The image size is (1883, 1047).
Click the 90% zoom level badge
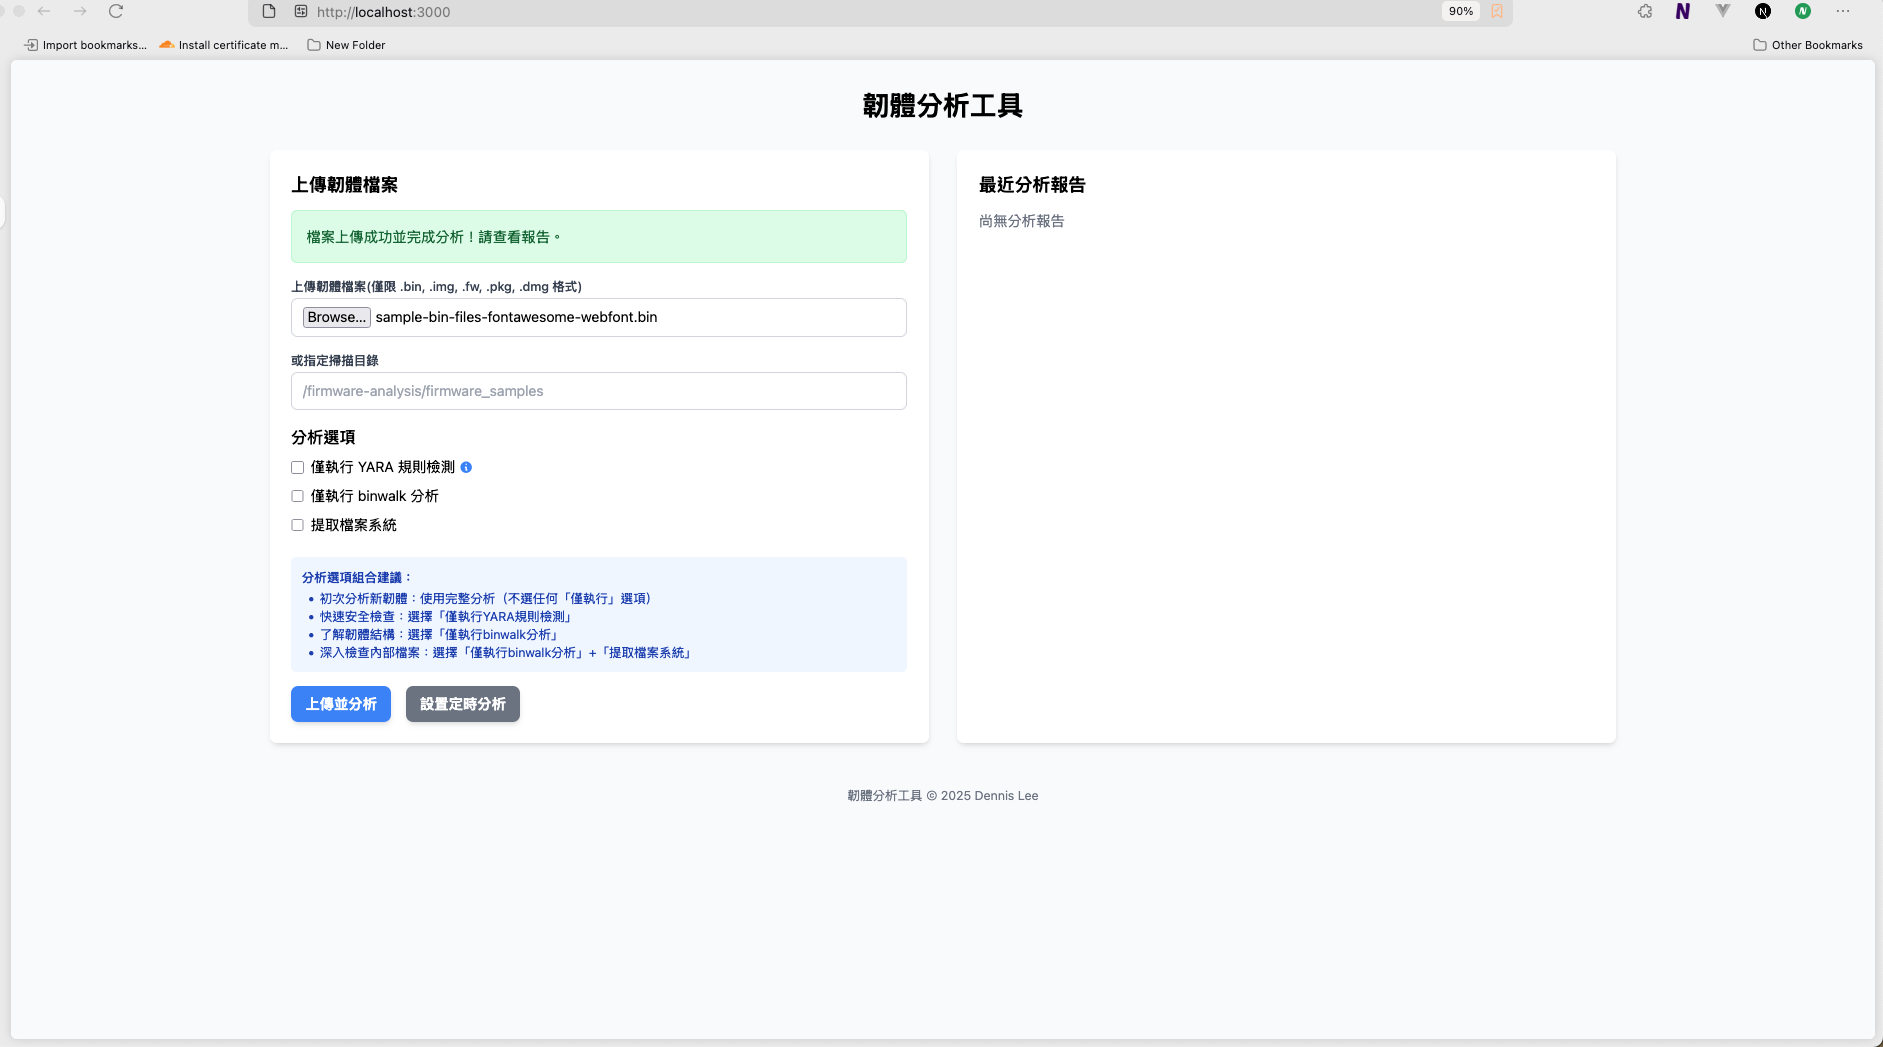point(1461,11)
